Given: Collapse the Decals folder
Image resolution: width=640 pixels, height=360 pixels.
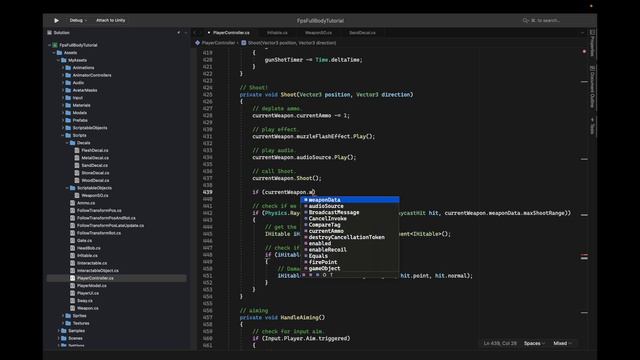Looking at the screenshot, I should [67, 143].
